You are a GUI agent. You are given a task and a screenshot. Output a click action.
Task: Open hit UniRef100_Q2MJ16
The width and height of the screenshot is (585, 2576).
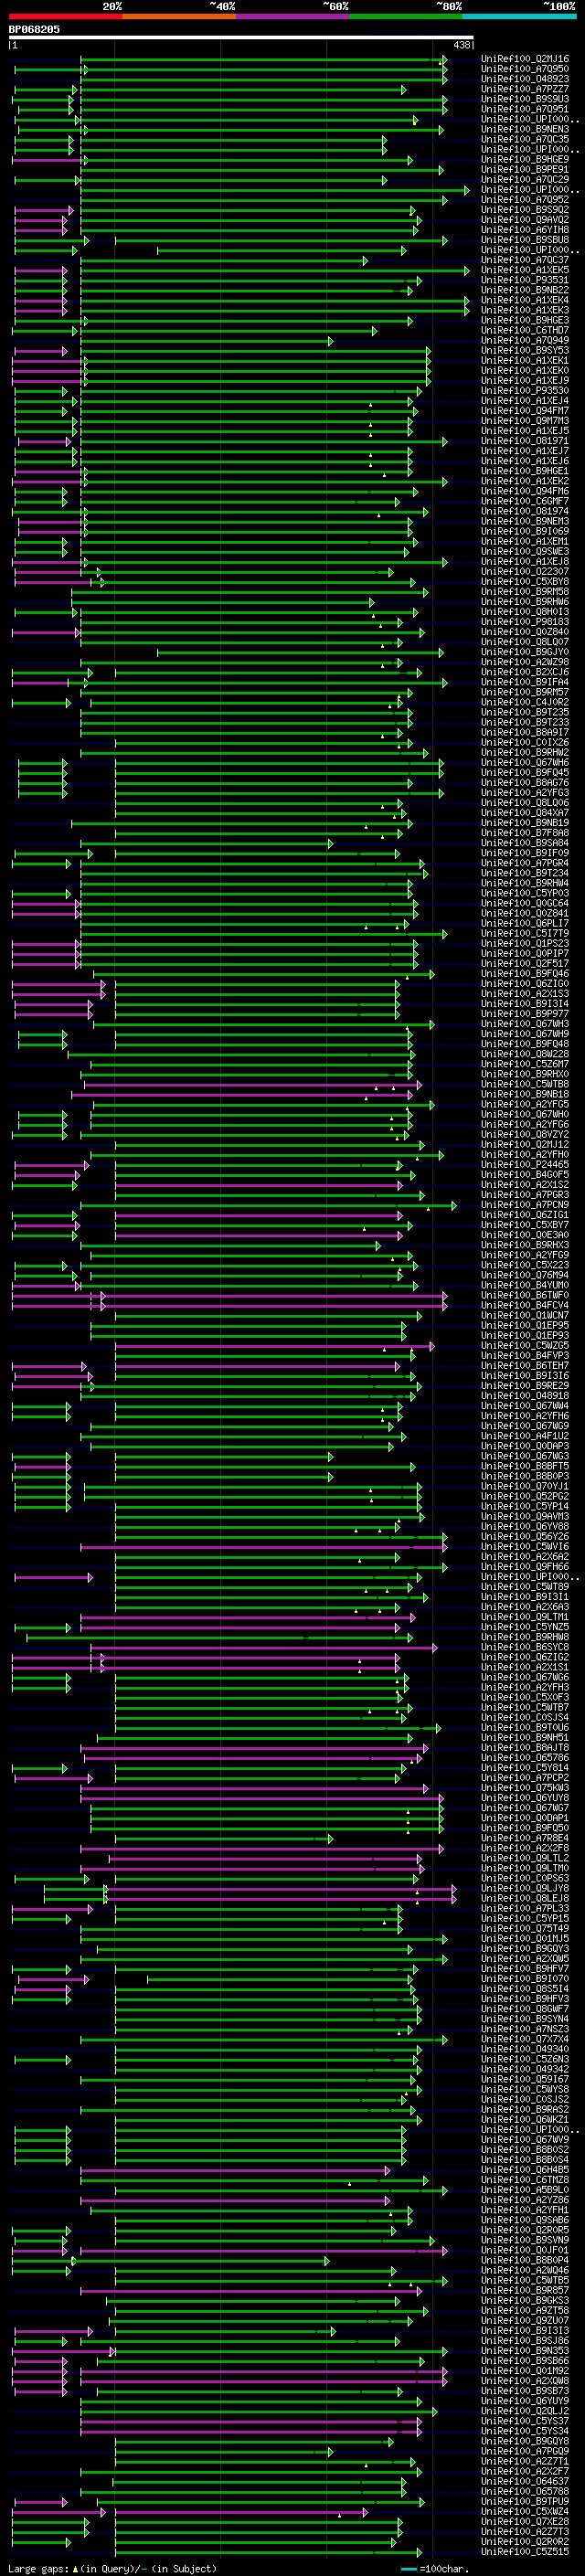[x=525, y=59]
